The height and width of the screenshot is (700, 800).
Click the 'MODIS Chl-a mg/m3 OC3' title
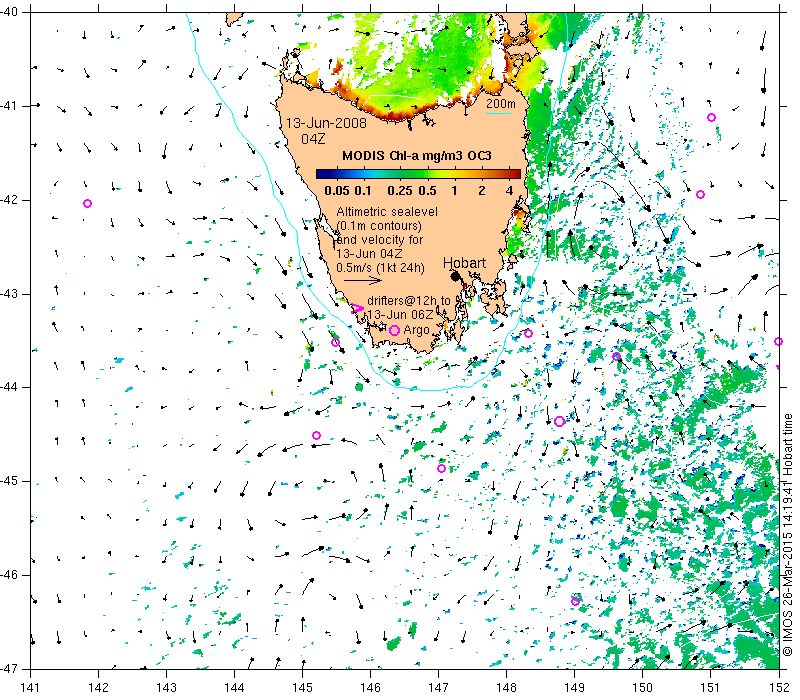click(x=417, y=156)
